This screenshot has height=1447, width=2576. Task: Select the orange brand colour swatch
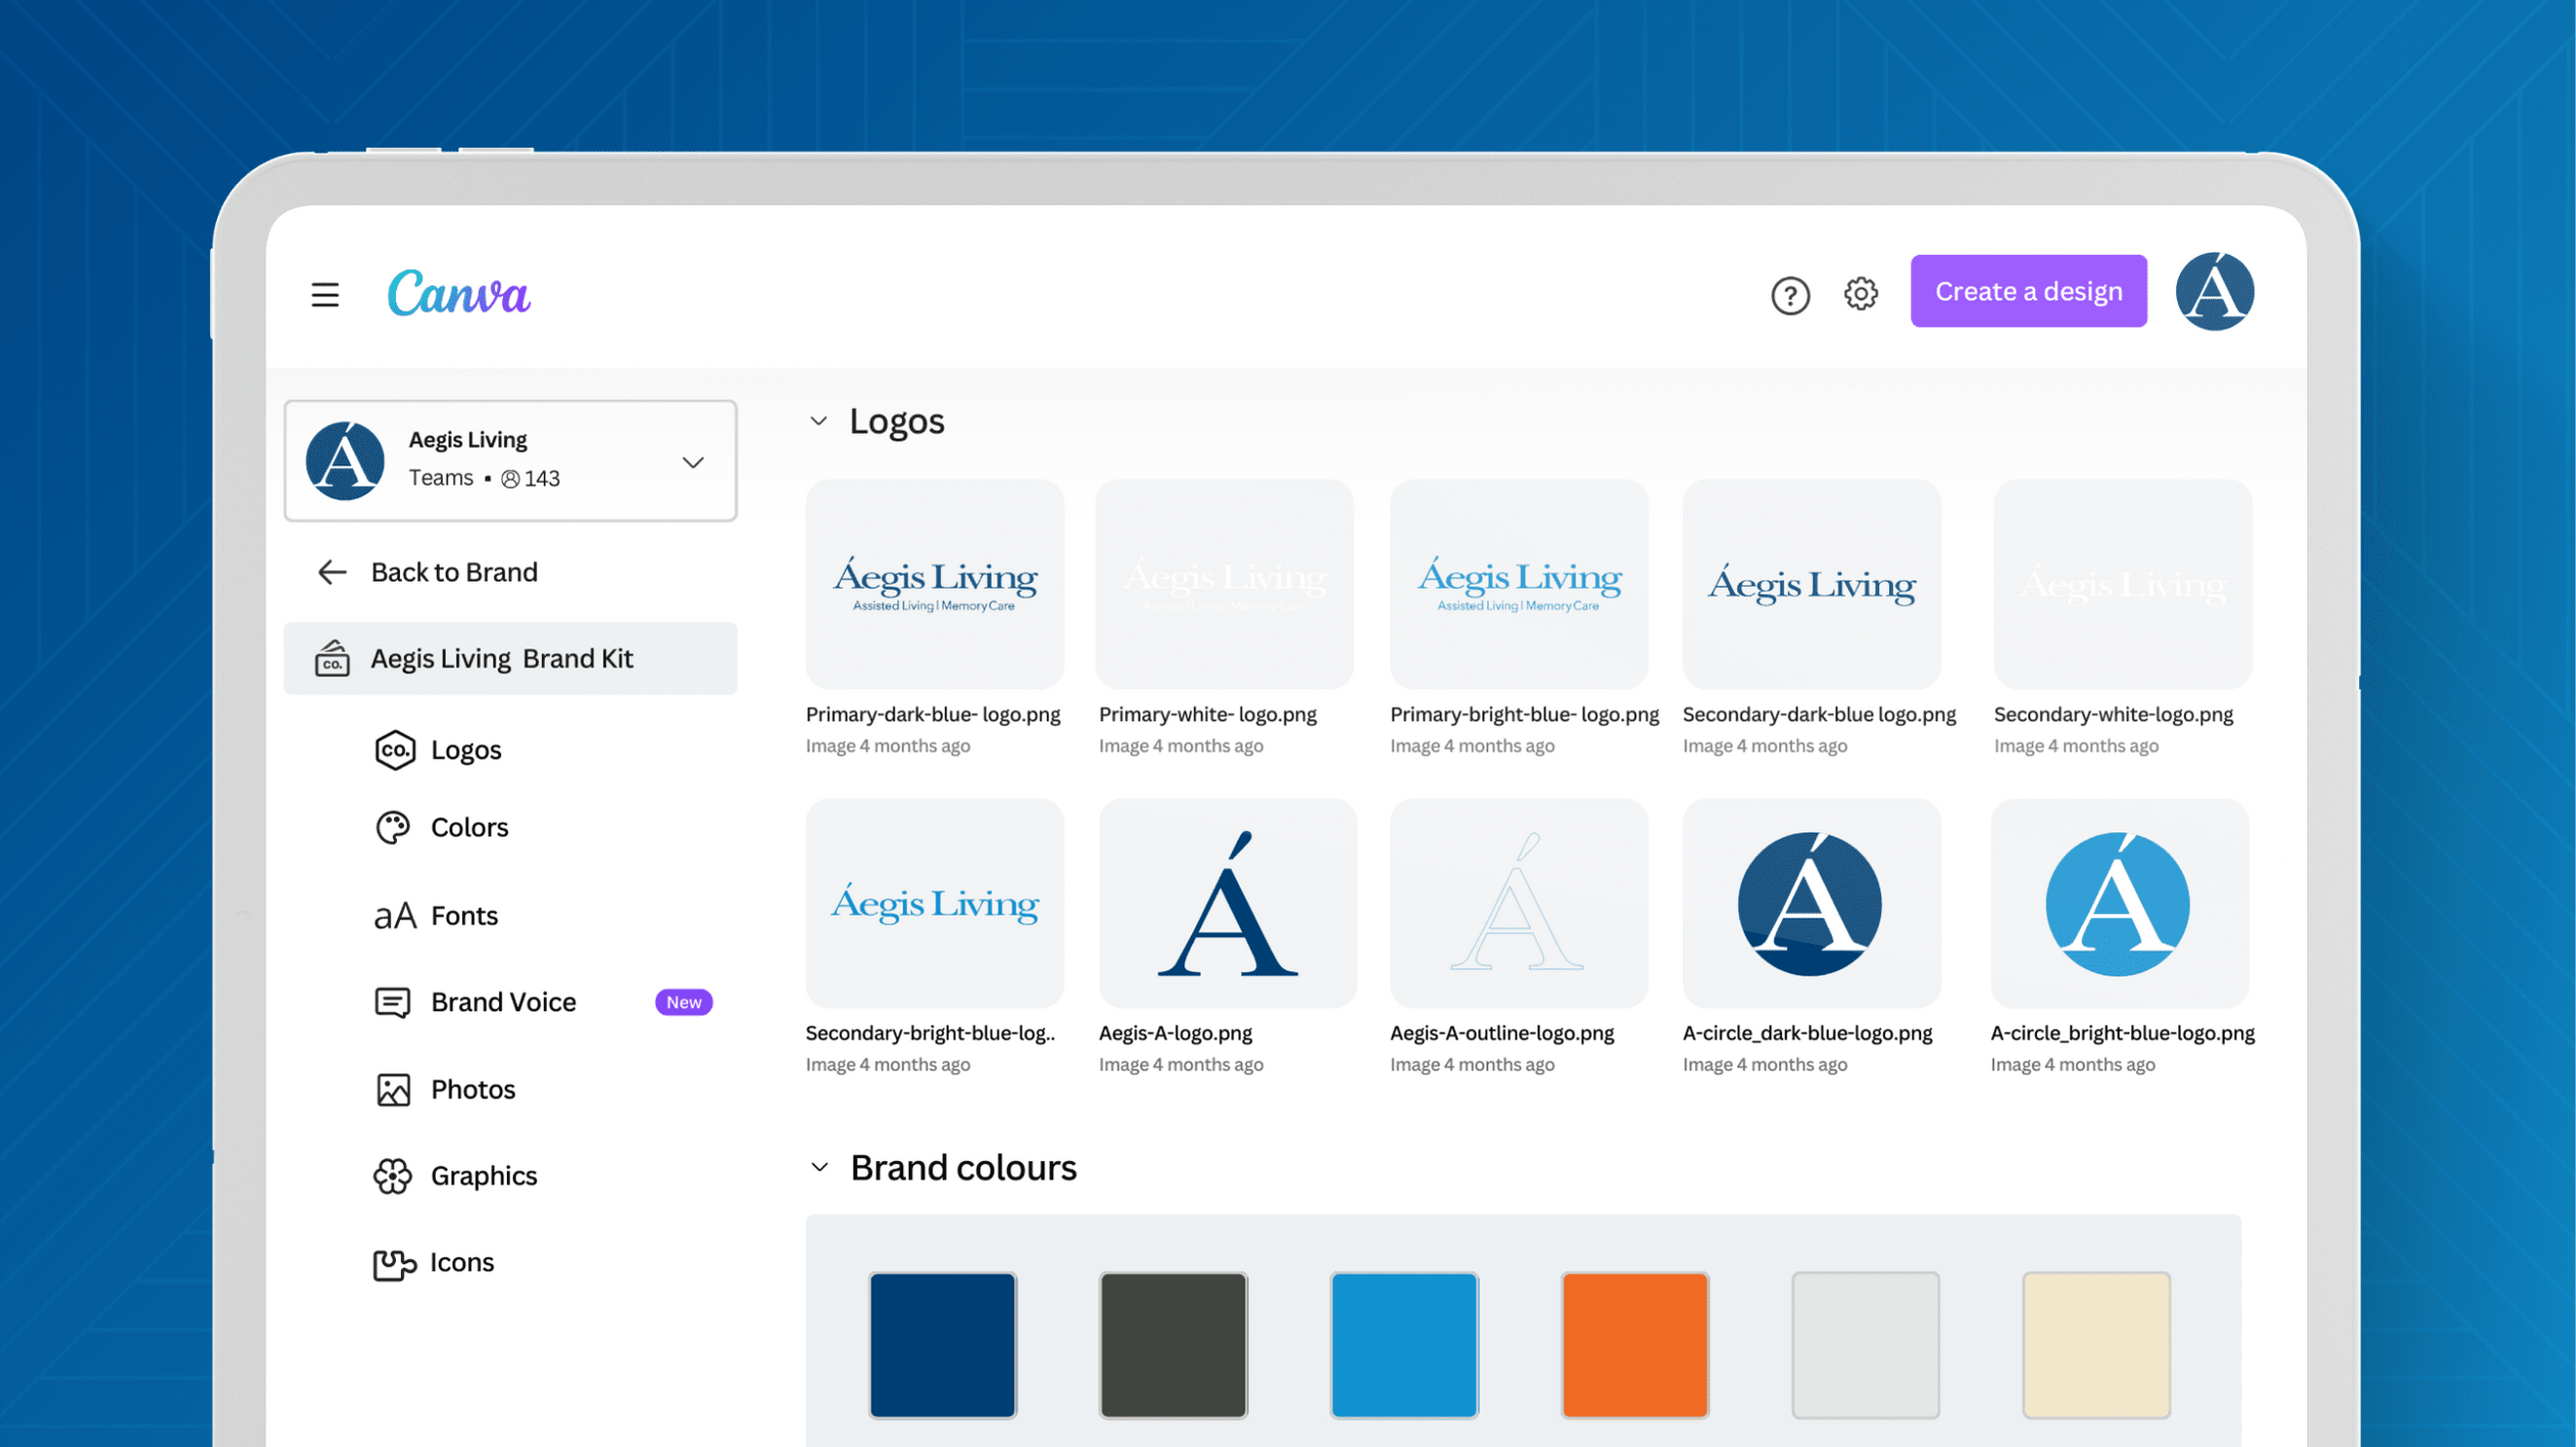[x=1634, y=1344]
